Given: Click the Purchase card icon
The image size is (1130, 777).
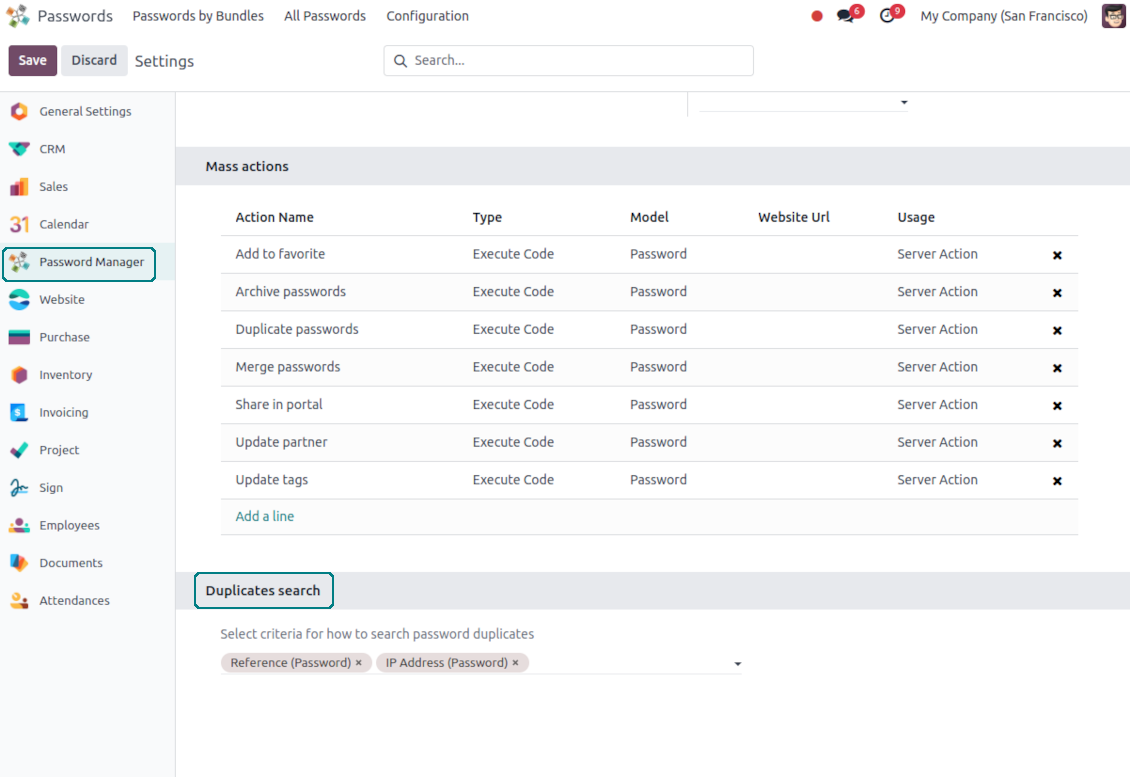Looking at the screenshot, I should (19, 337).
